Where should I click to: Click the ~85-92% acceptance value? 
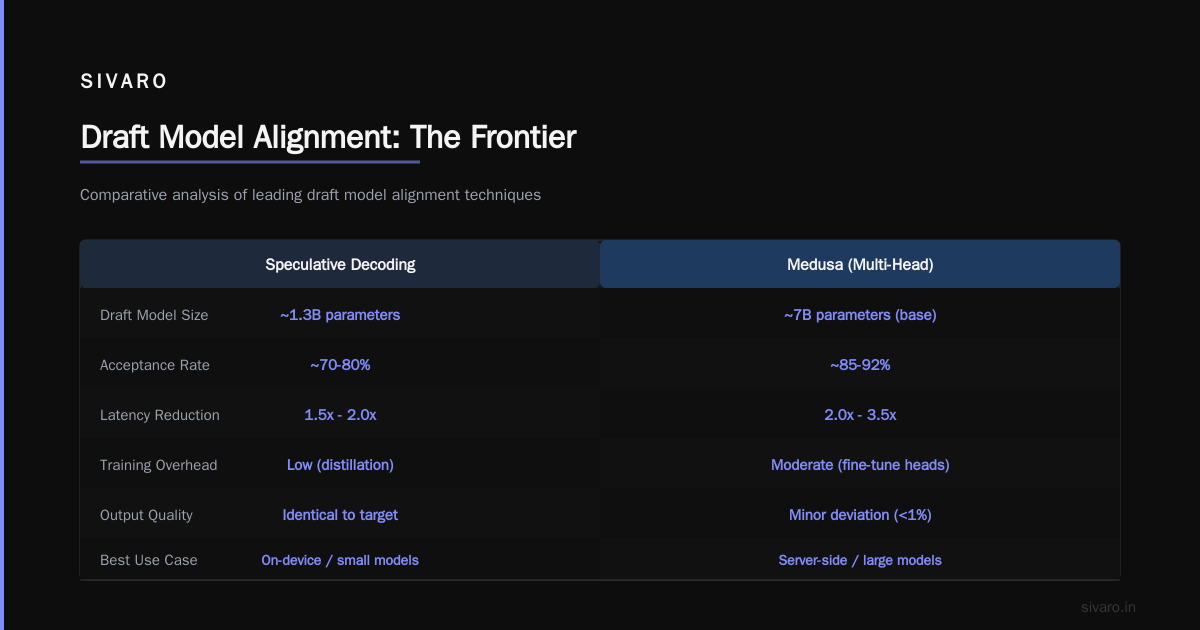[x=860, y=365]
